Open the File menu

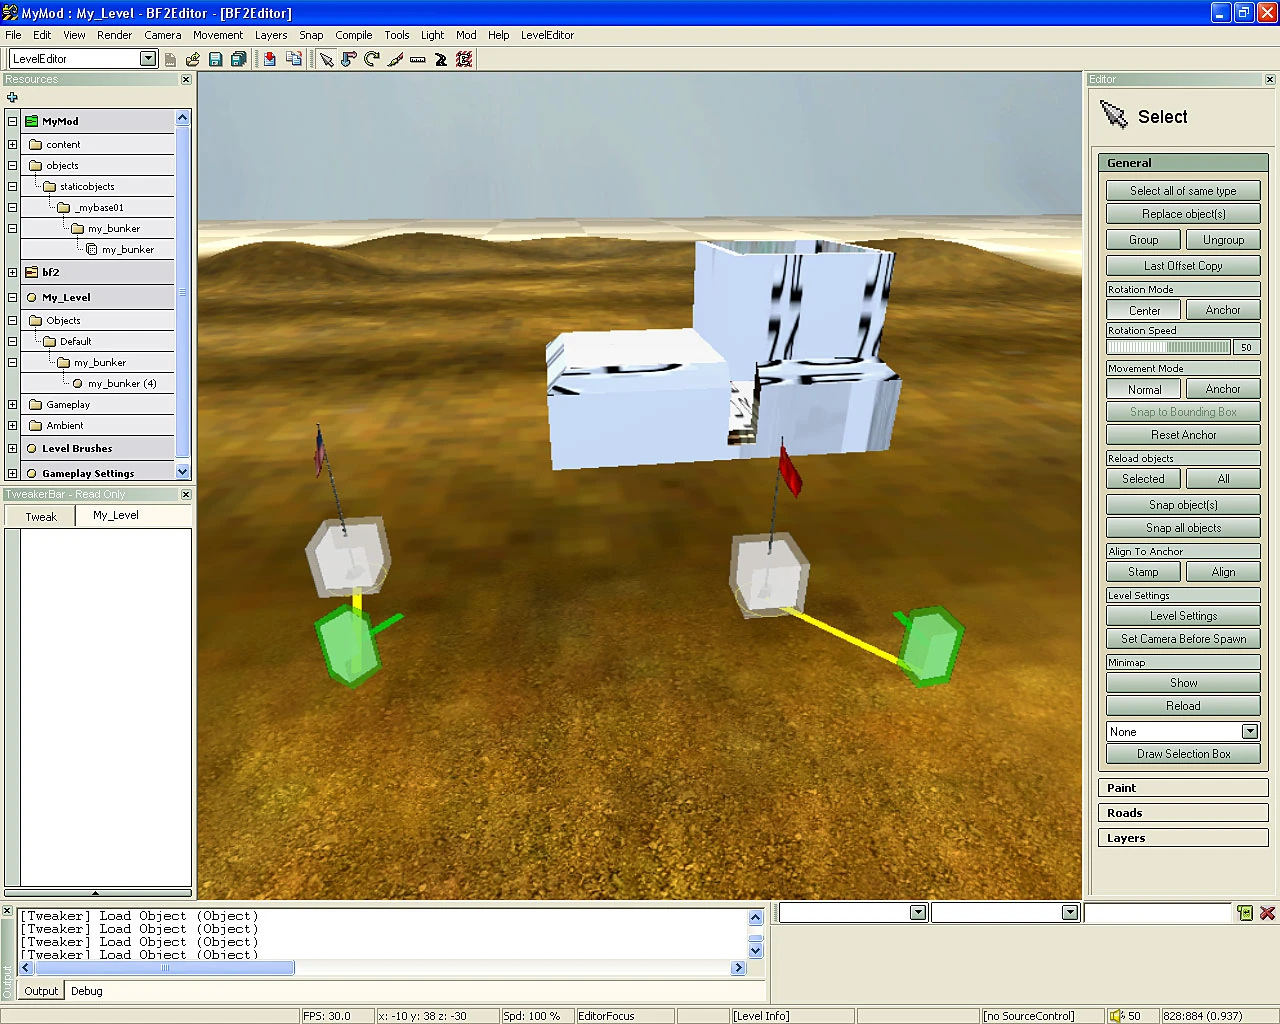click(13, 35)
